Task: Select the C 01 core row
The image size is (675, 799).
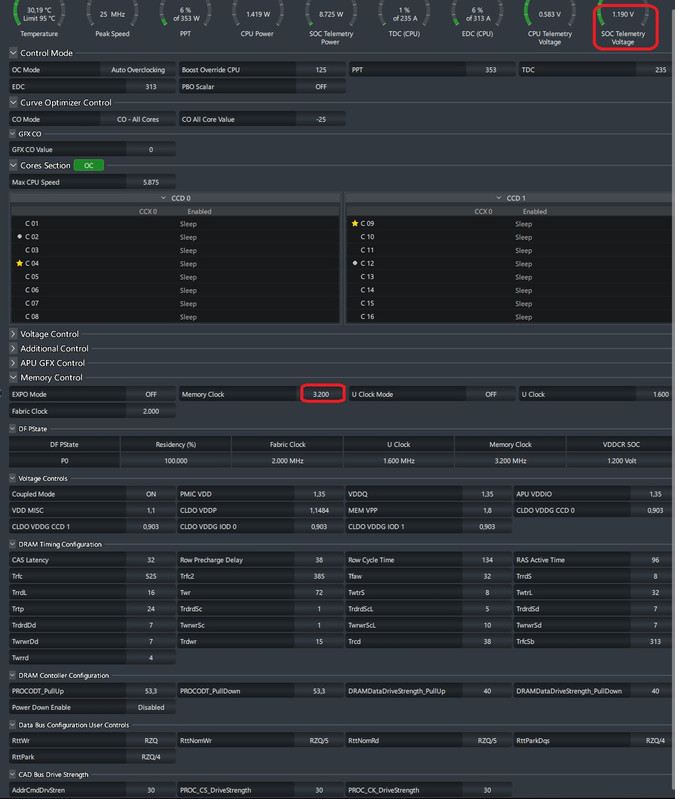Action: click(x=175, y=223)
